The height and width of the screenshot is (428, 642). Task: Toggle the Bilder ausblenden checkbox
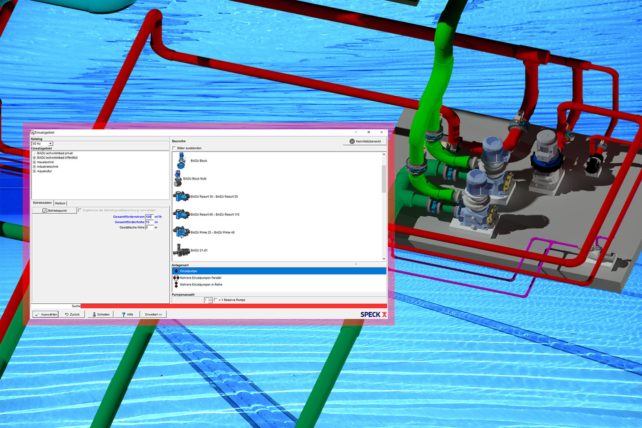click(176, 147)
